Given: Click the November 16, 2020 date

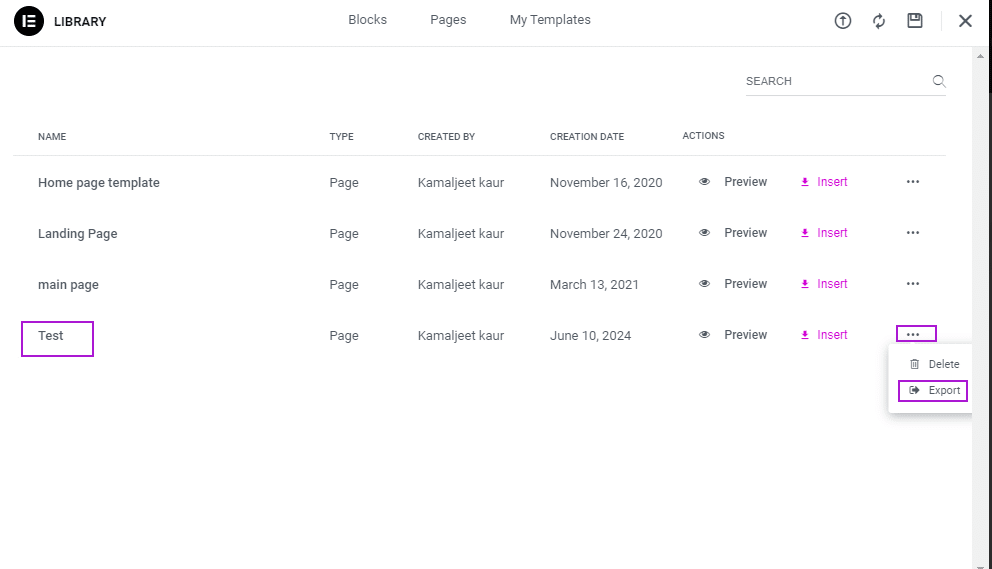Looking at the screenshot, I should (x=606, y=182).
